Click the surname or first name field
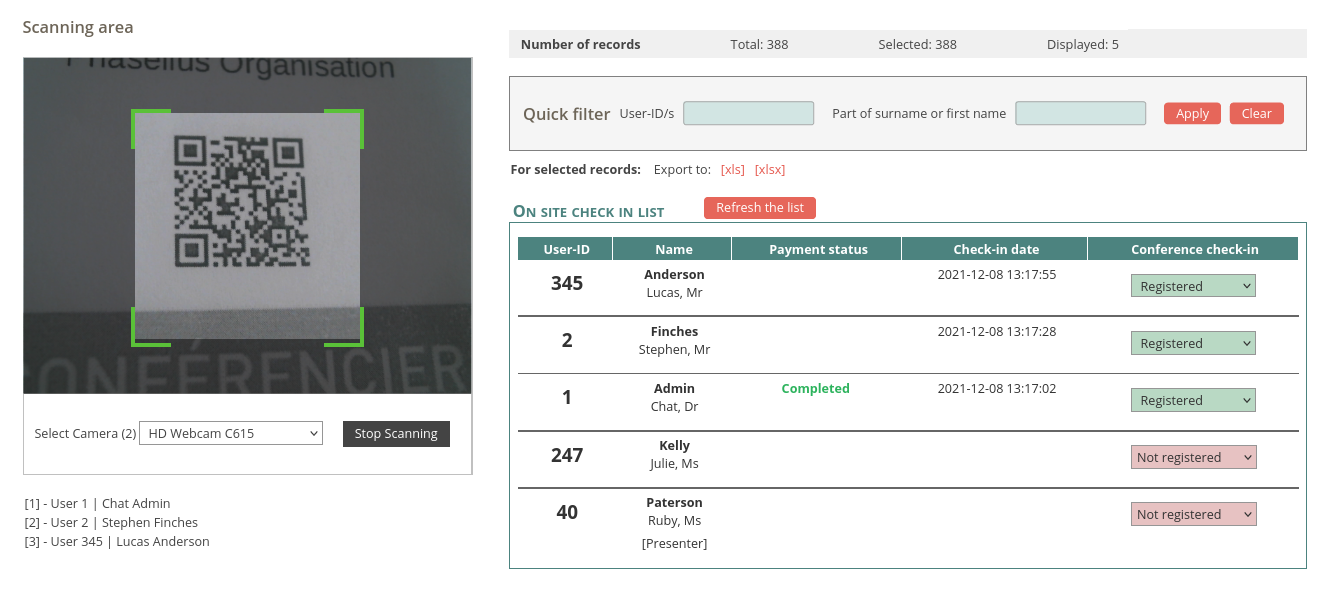Viewport: 1335px width, 592px height. point(1080,113)
